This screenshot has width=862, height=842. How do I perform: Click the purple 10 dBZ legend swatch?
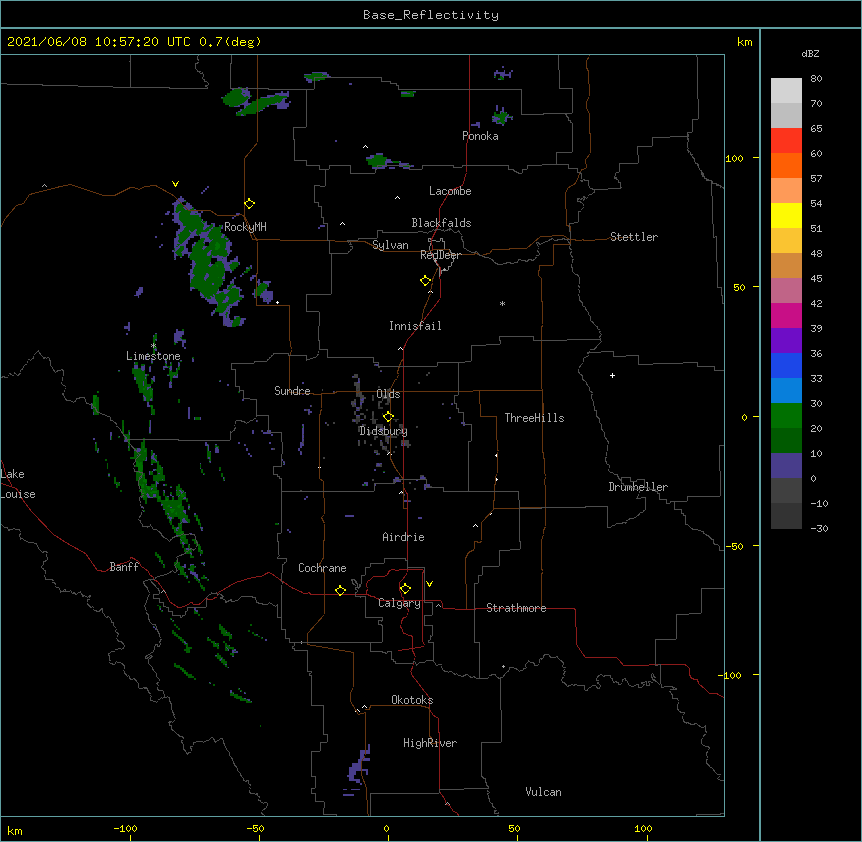[786, 466]
